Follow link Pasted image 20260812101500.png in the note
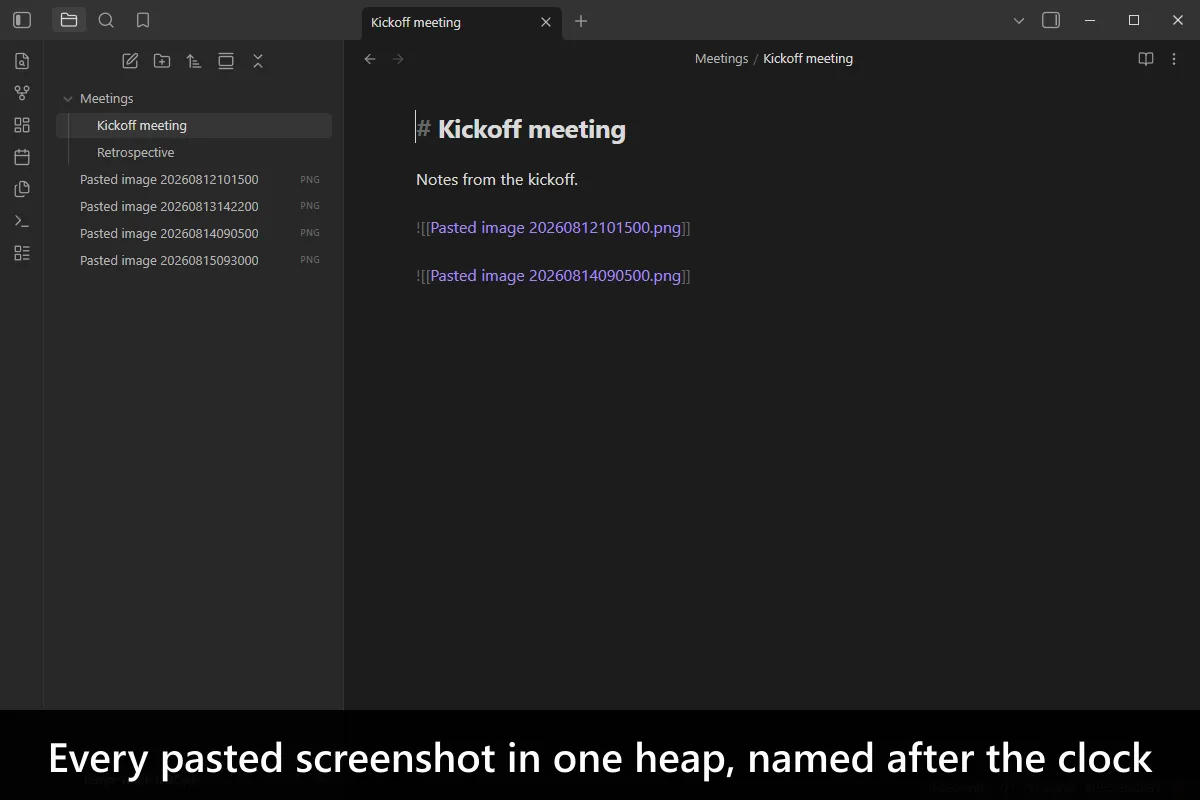1200x800 pixels. 555,228
